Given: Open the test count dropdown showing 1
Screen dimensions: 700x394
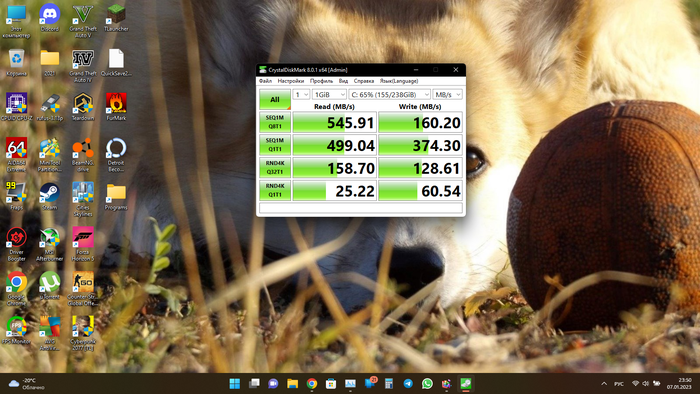Looking at the screenshot, I should 301,95.
